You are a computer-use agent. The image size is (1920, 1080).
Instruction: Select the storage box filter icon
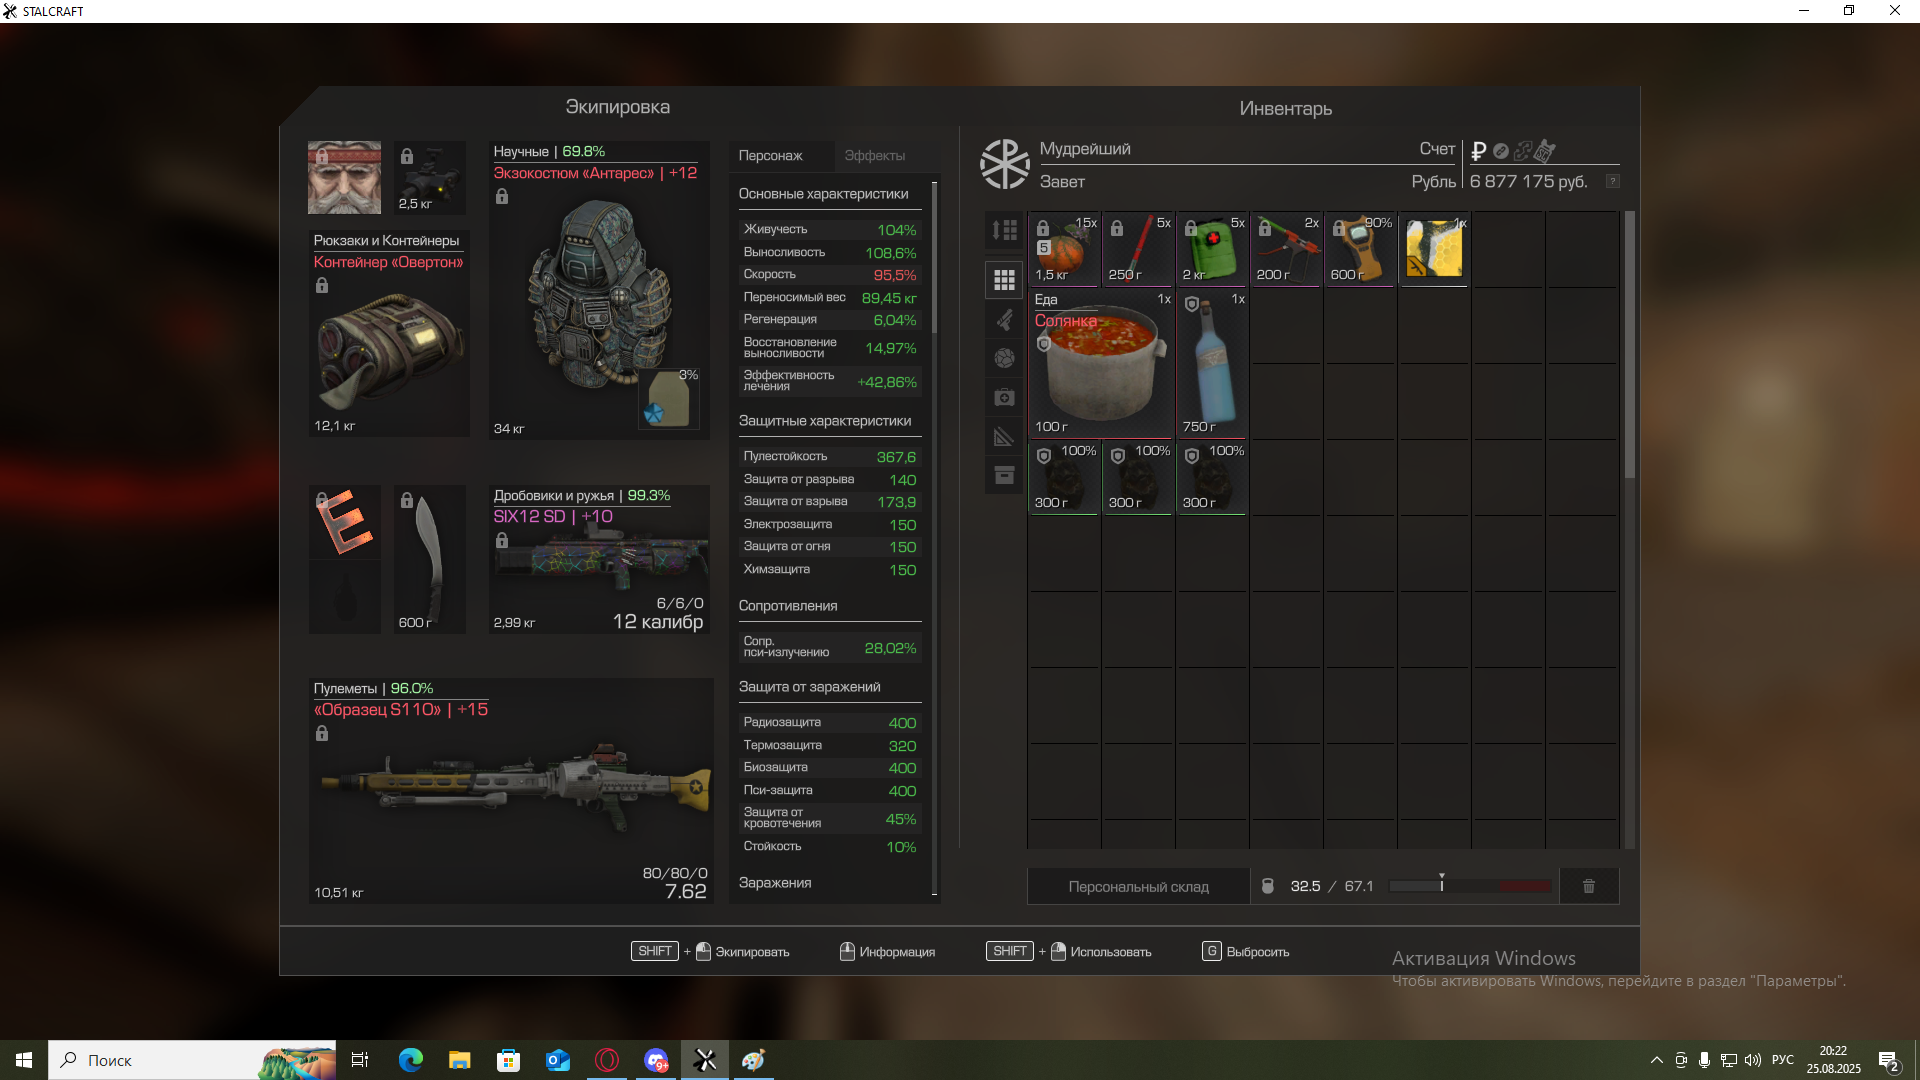1004,475
